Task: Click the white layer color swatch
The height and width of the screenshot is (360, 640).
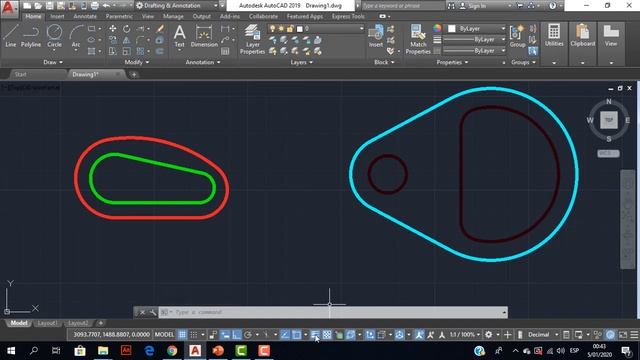Action: pyautogui.click(x=300, y=29)
